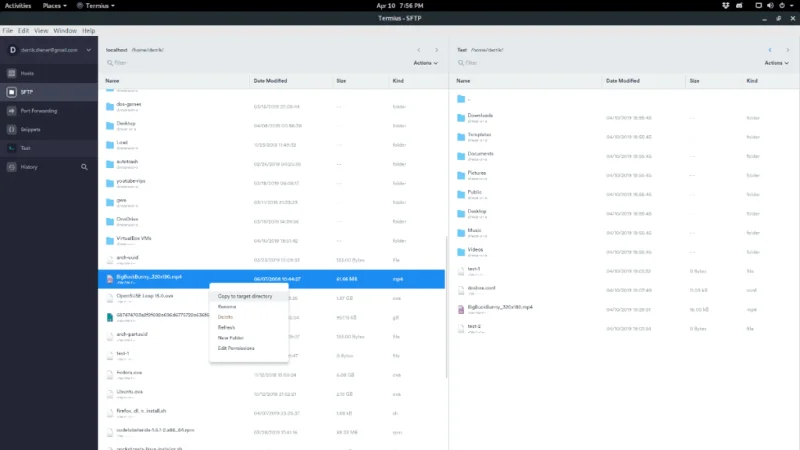Expand the account email dropdown
This screenshot has width=800, height=450.
pyautogui.click(x=89, y=50)
